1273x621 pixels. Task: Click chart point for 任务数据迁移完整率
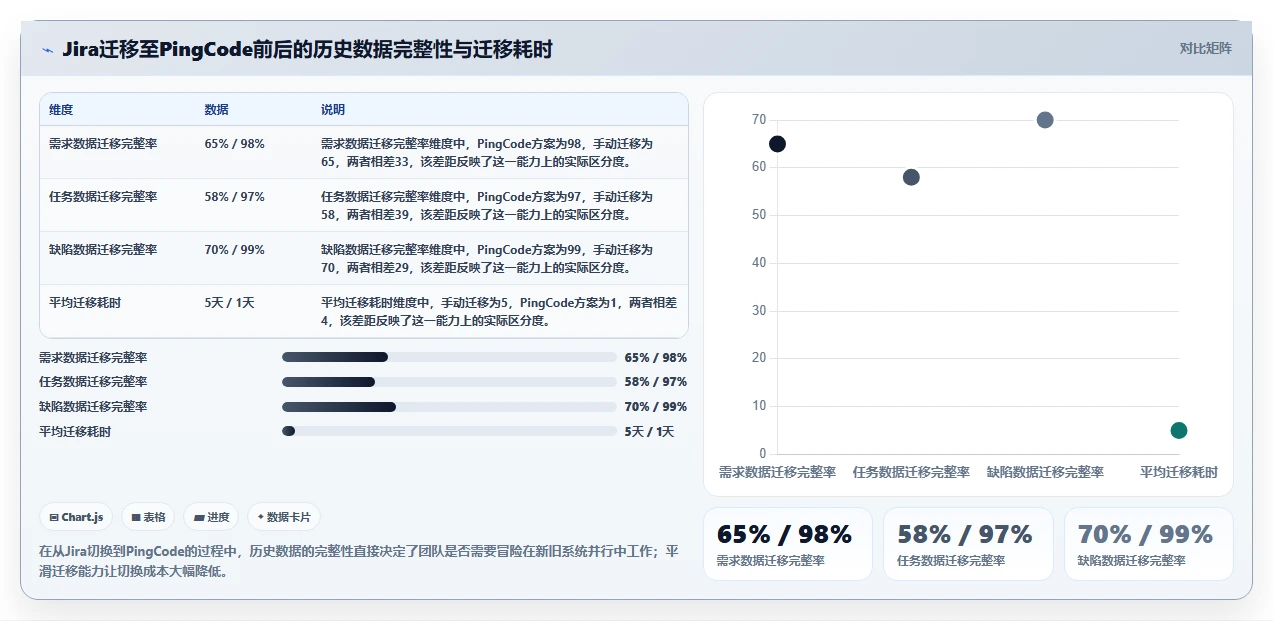911,177
